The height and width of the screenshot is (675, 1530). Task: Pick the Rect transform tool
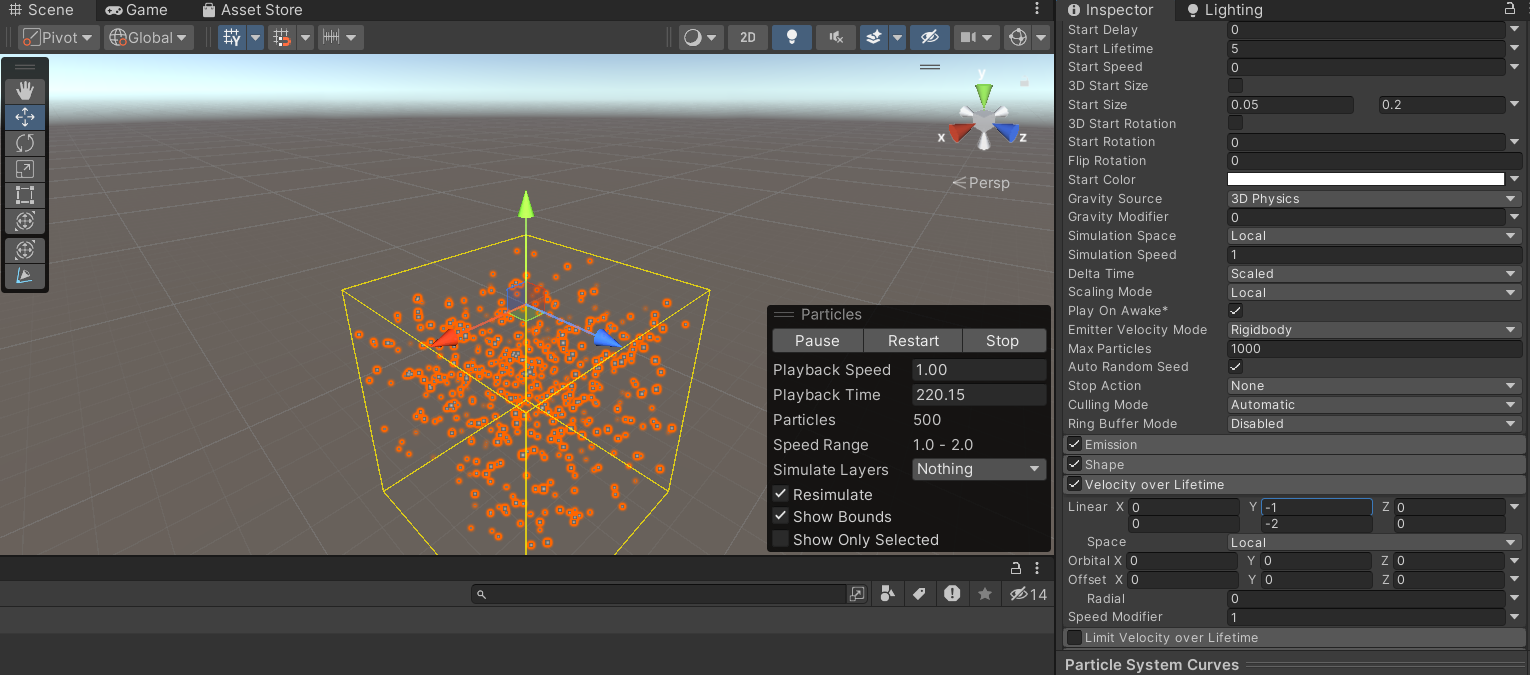click(x=25, y=196)
